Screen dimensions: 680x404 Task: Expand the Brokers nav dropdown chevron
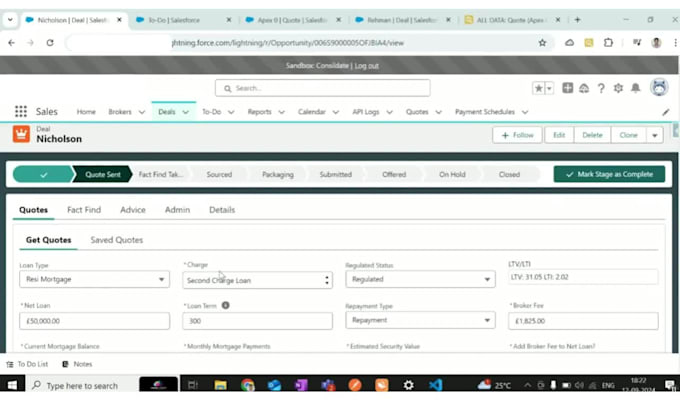tap(142, 112)
